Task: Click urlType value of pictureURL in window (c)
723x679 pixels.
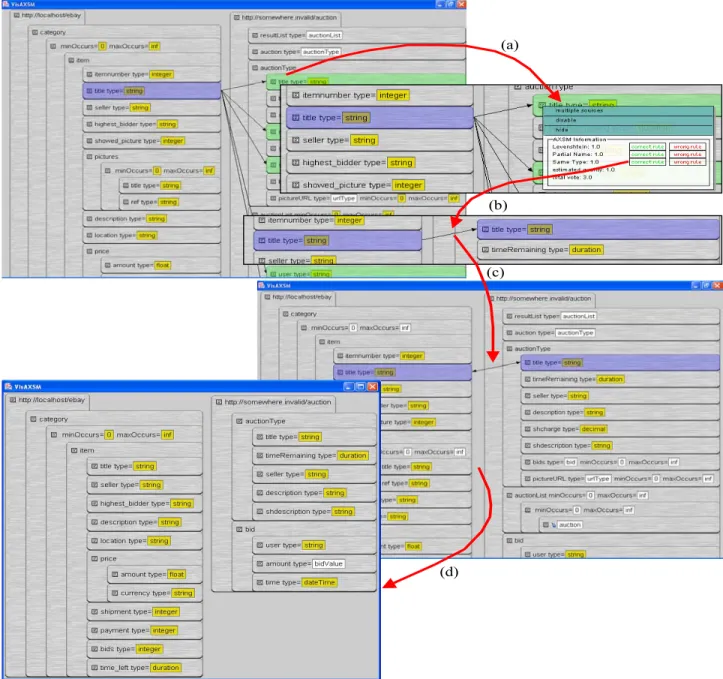Action: coord(598,478)
